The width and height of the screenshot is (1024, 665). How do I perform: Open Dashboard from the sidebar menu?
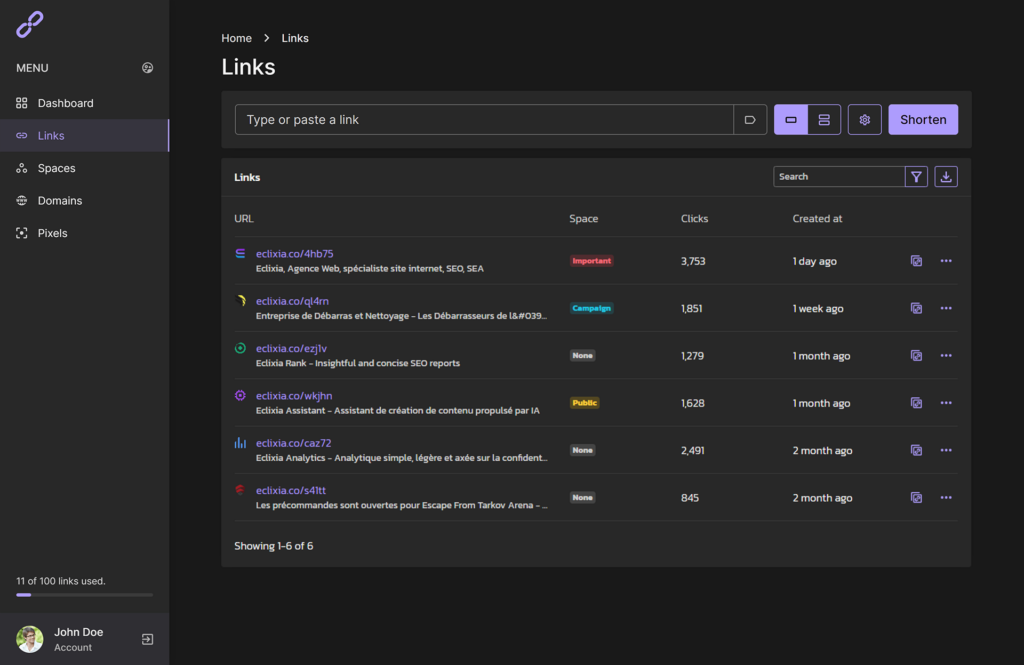point(65,103)
